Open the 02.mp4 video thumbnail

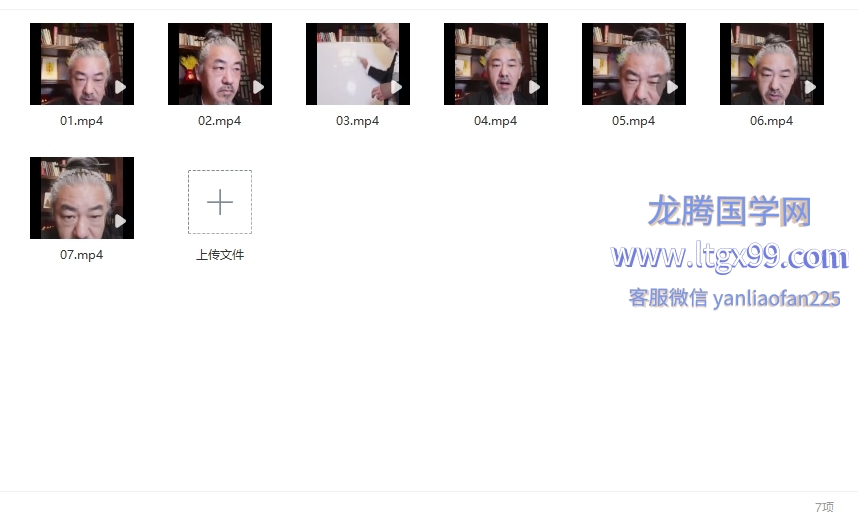click(219, 63)
